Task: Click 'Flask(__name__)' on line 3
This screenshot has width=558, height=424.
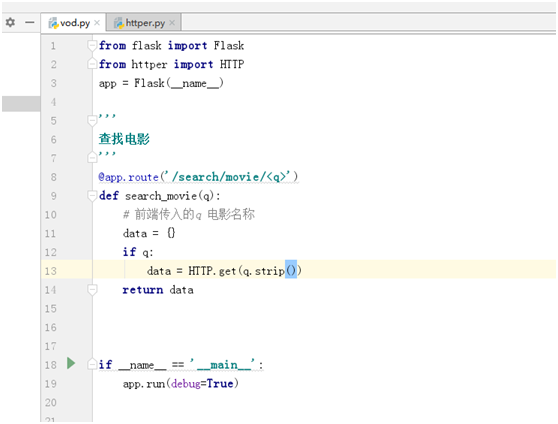Action: pos(179,83)
